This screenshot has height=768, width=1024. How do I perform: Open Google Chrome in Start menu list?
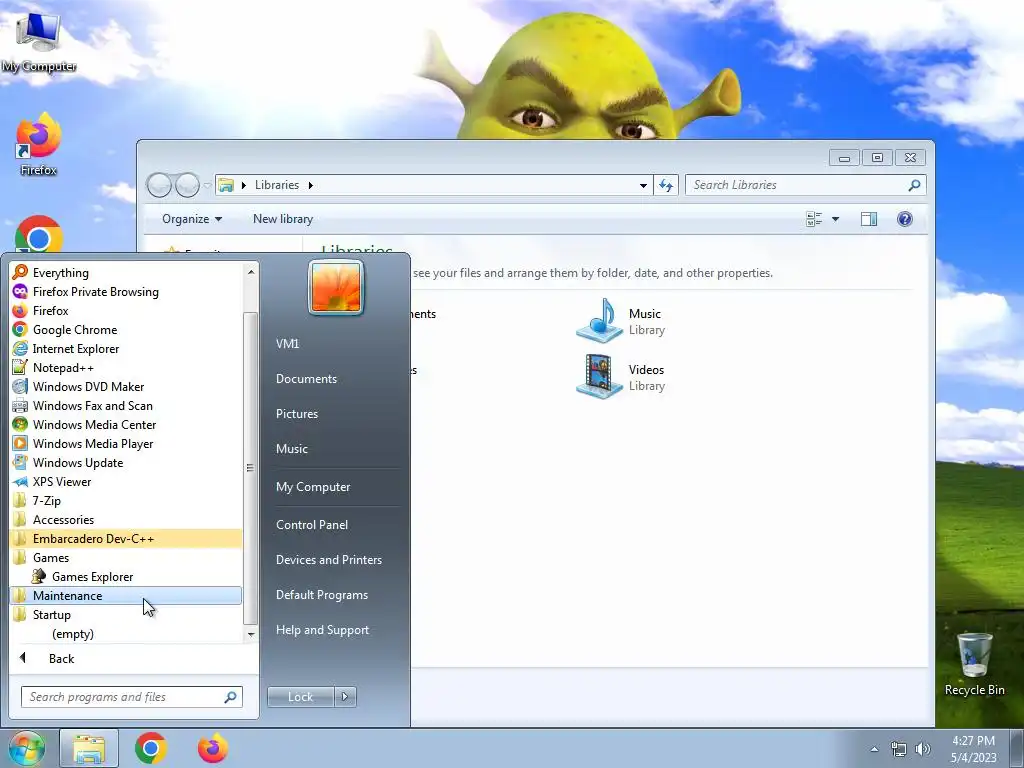[x=126, y=330]
